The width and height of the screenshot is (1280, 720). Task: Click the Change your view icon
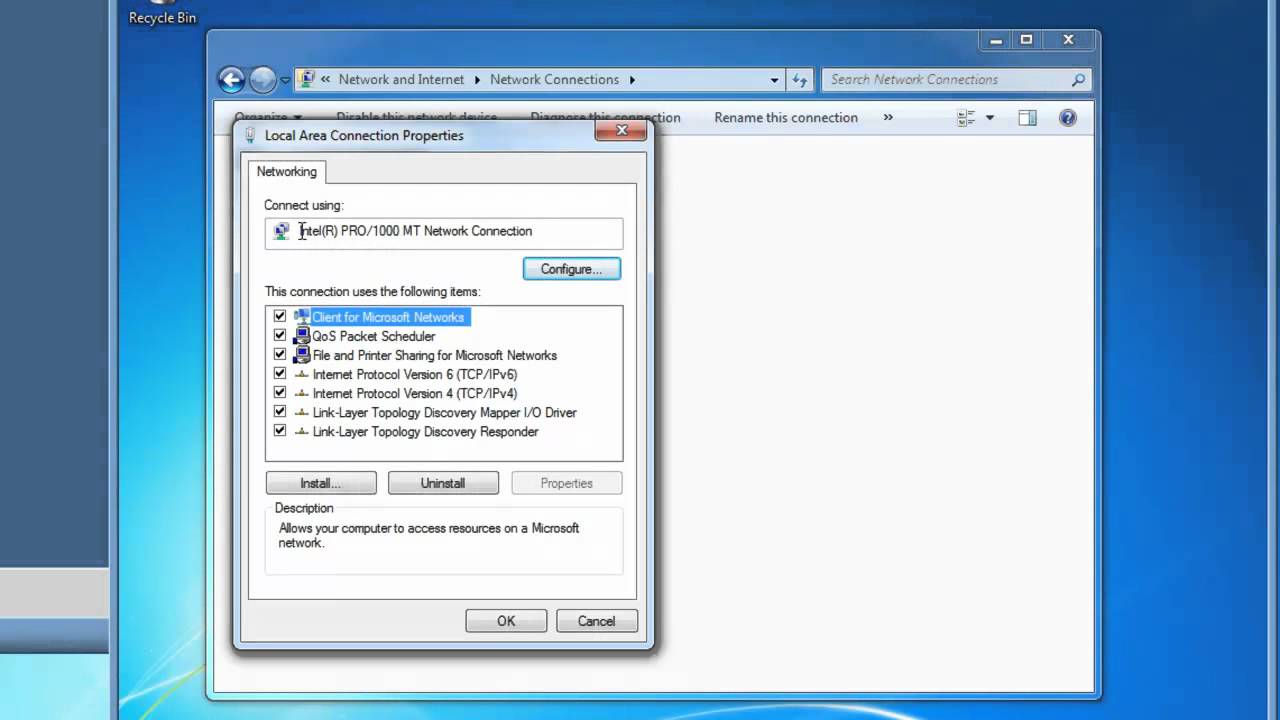(x=966, y=118)
